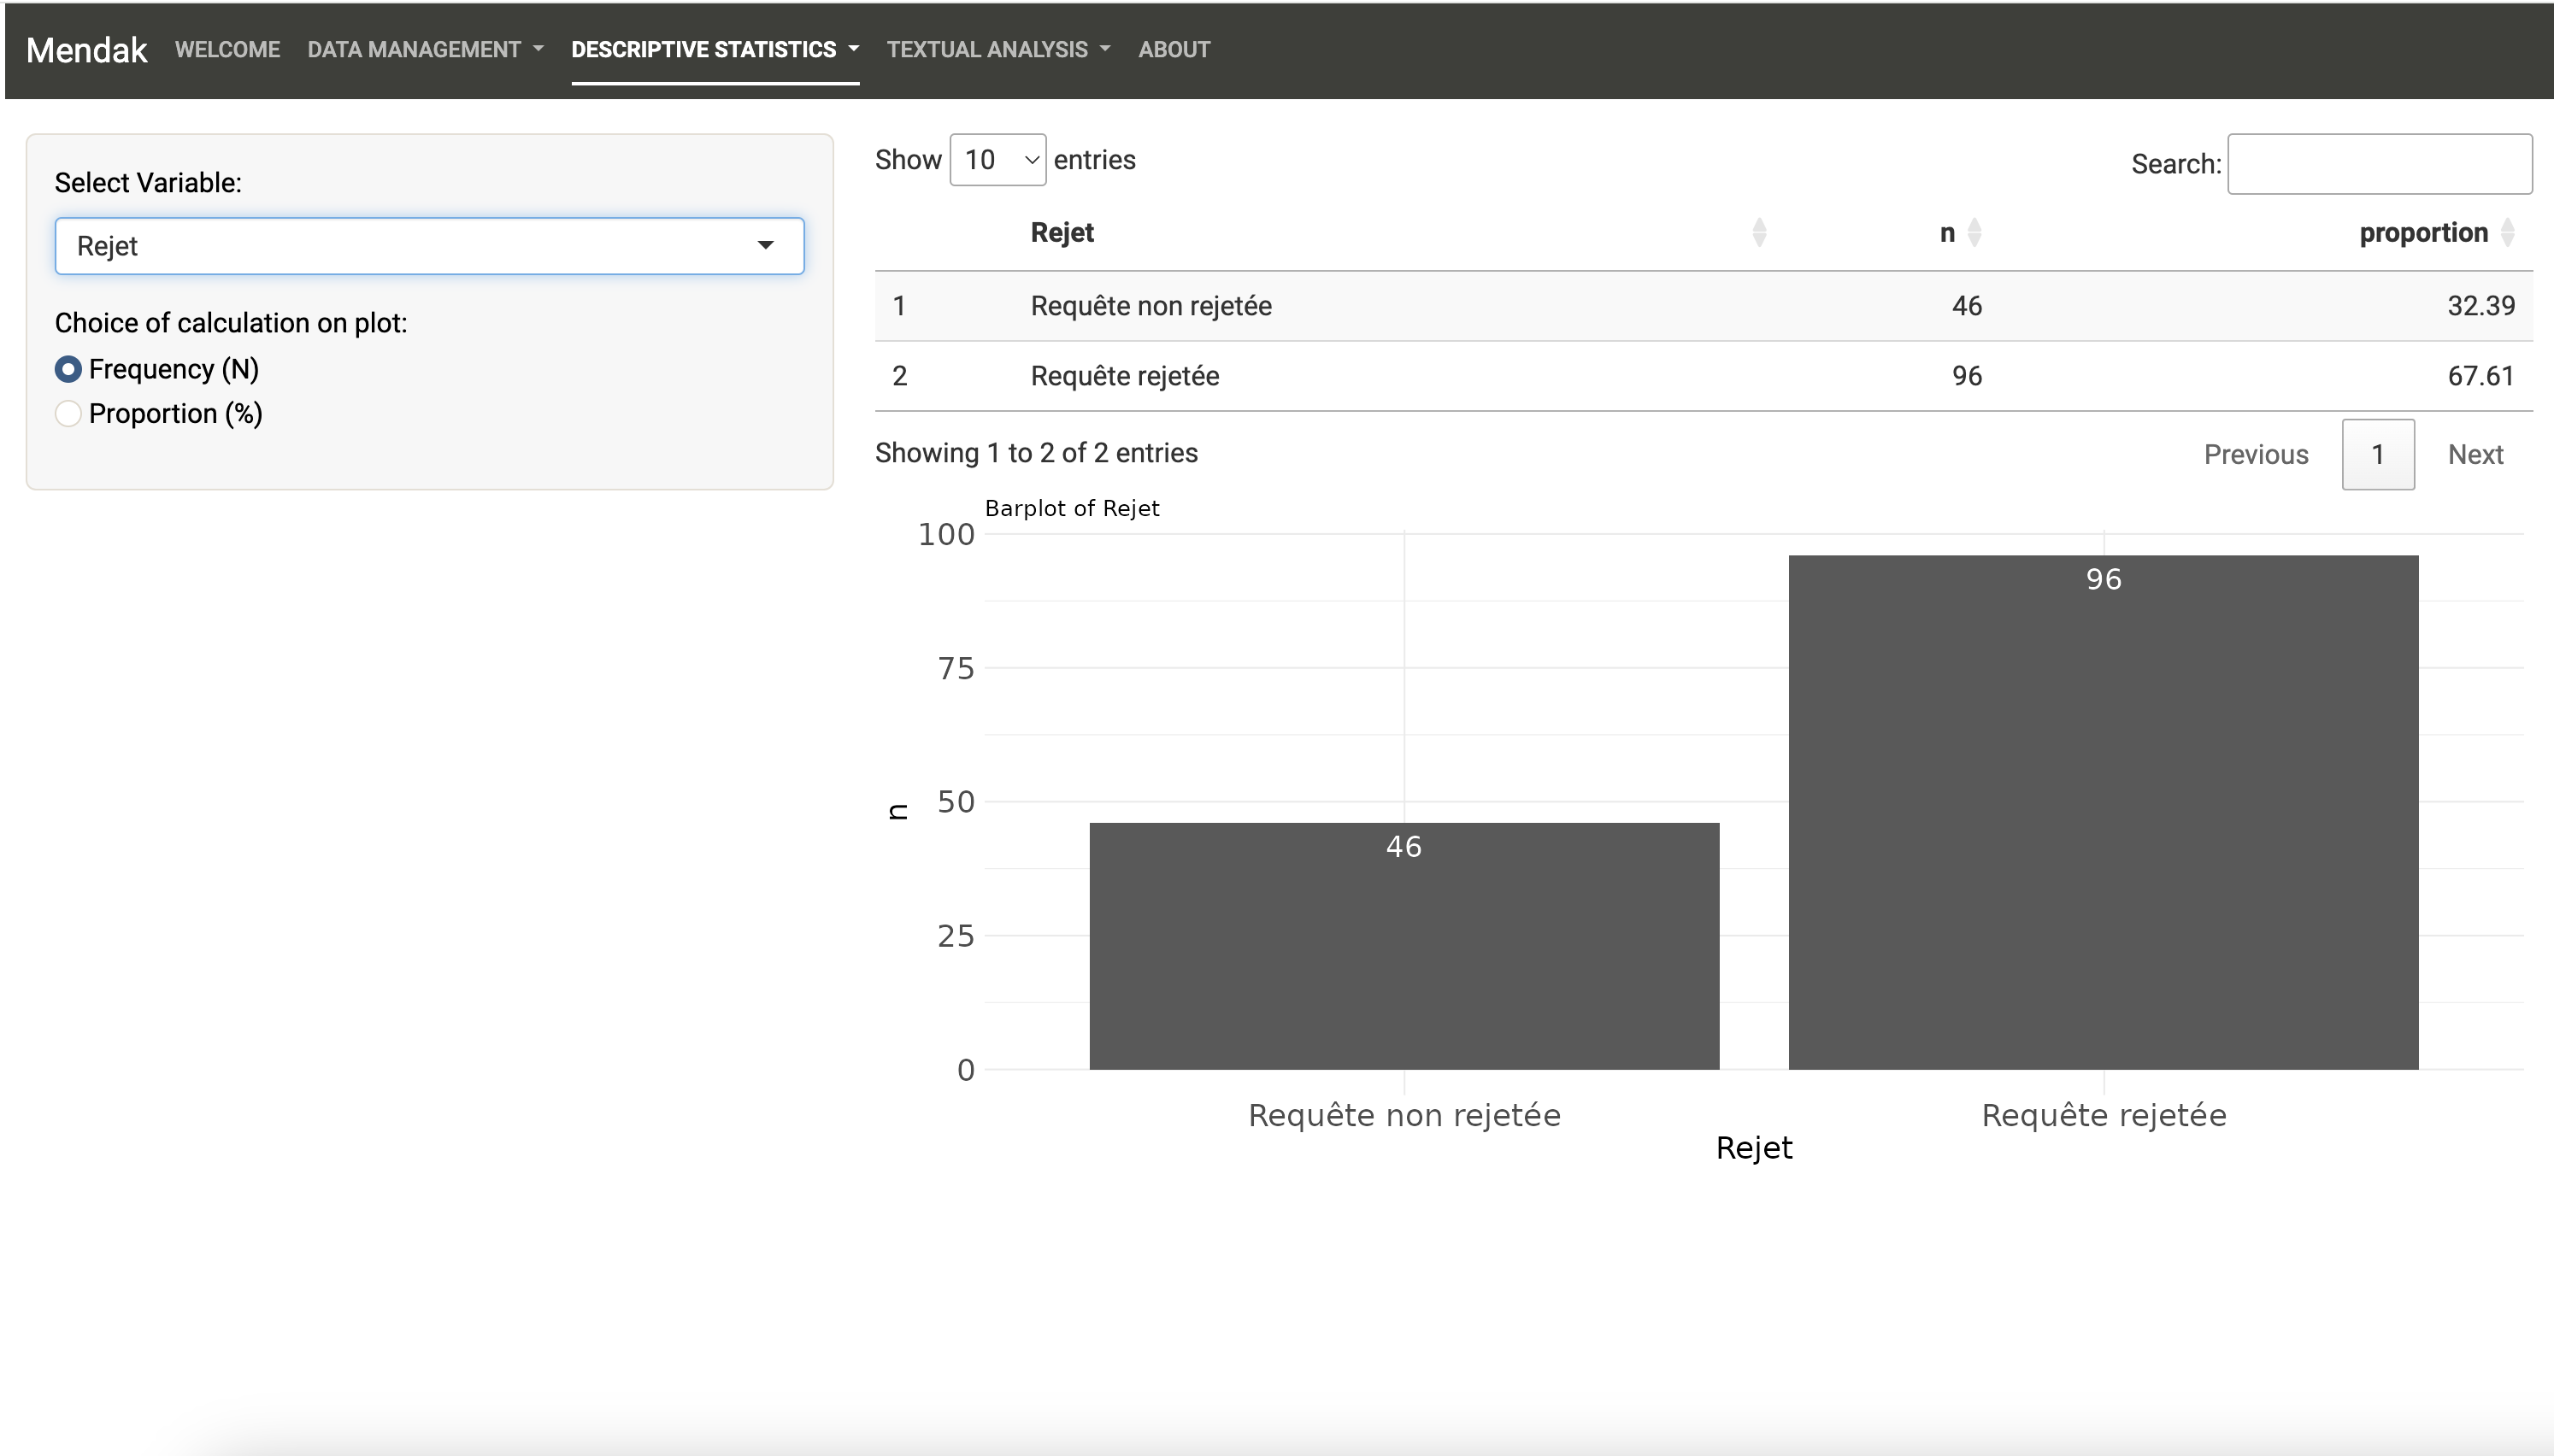The width and height of the screenshot is (2554, 1456).
Task: Open the About page
Action: click(1174, 50)
